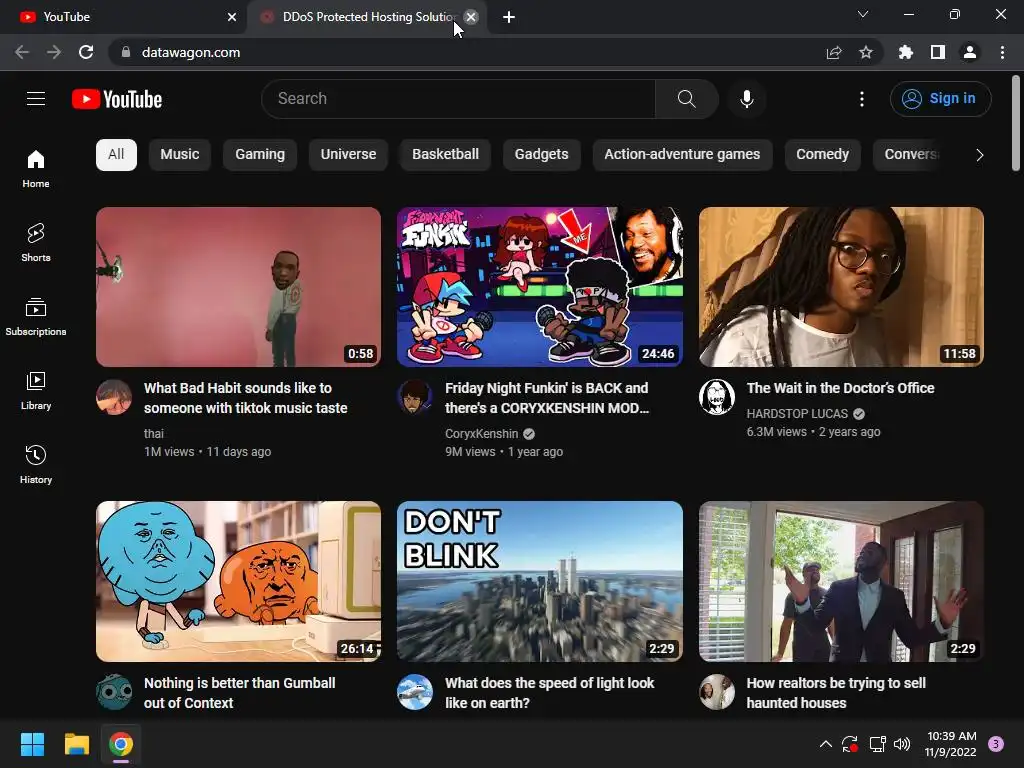Viewport: 1024px width, 768px height.
Task: Start voice search with microphone icon
Action: tap(746, 99)
